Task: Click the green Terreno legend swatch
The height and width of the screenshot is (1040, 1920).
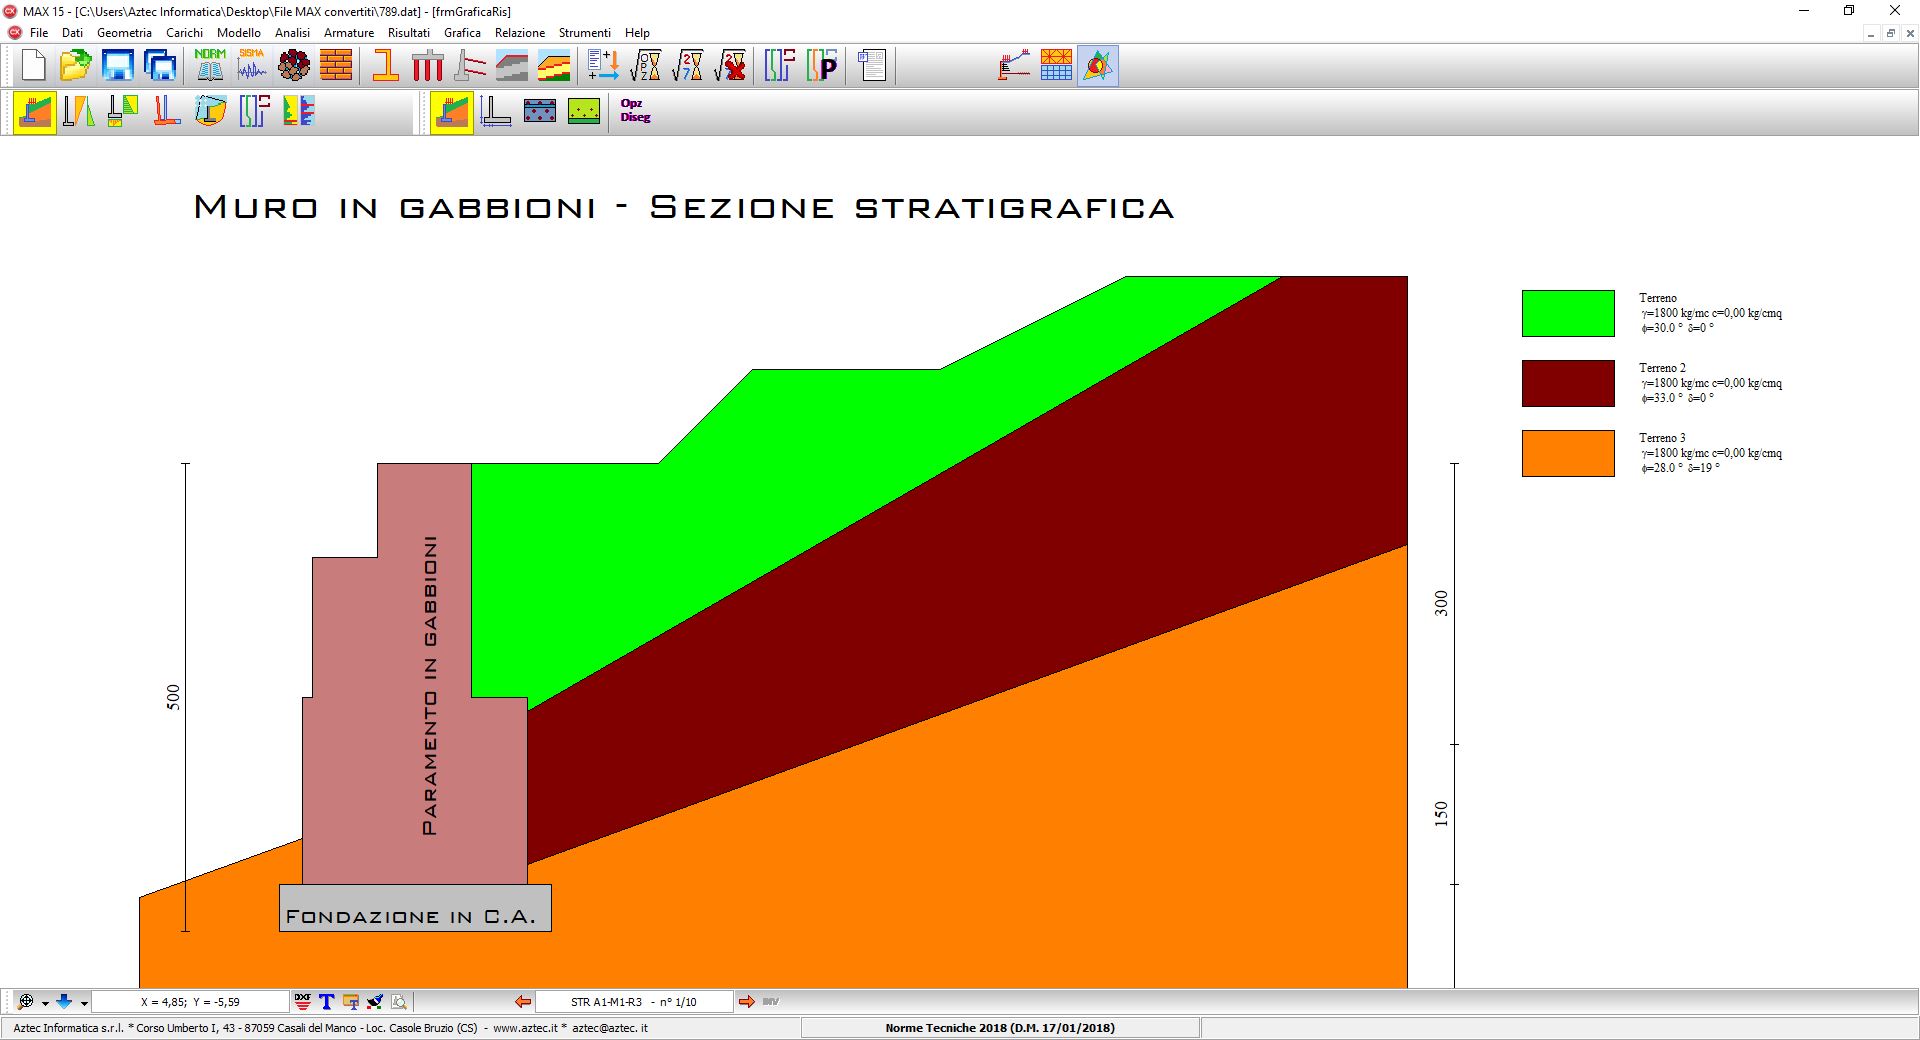Action: (x=1567, y=313)
